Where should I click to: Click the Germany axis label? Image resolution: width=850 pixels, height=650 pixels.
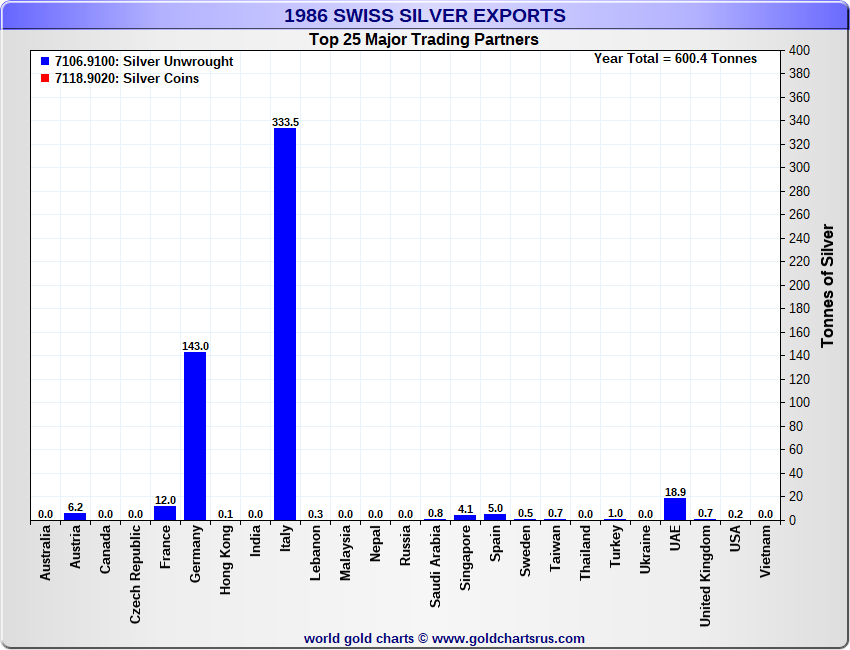click(x=195, y=554)
